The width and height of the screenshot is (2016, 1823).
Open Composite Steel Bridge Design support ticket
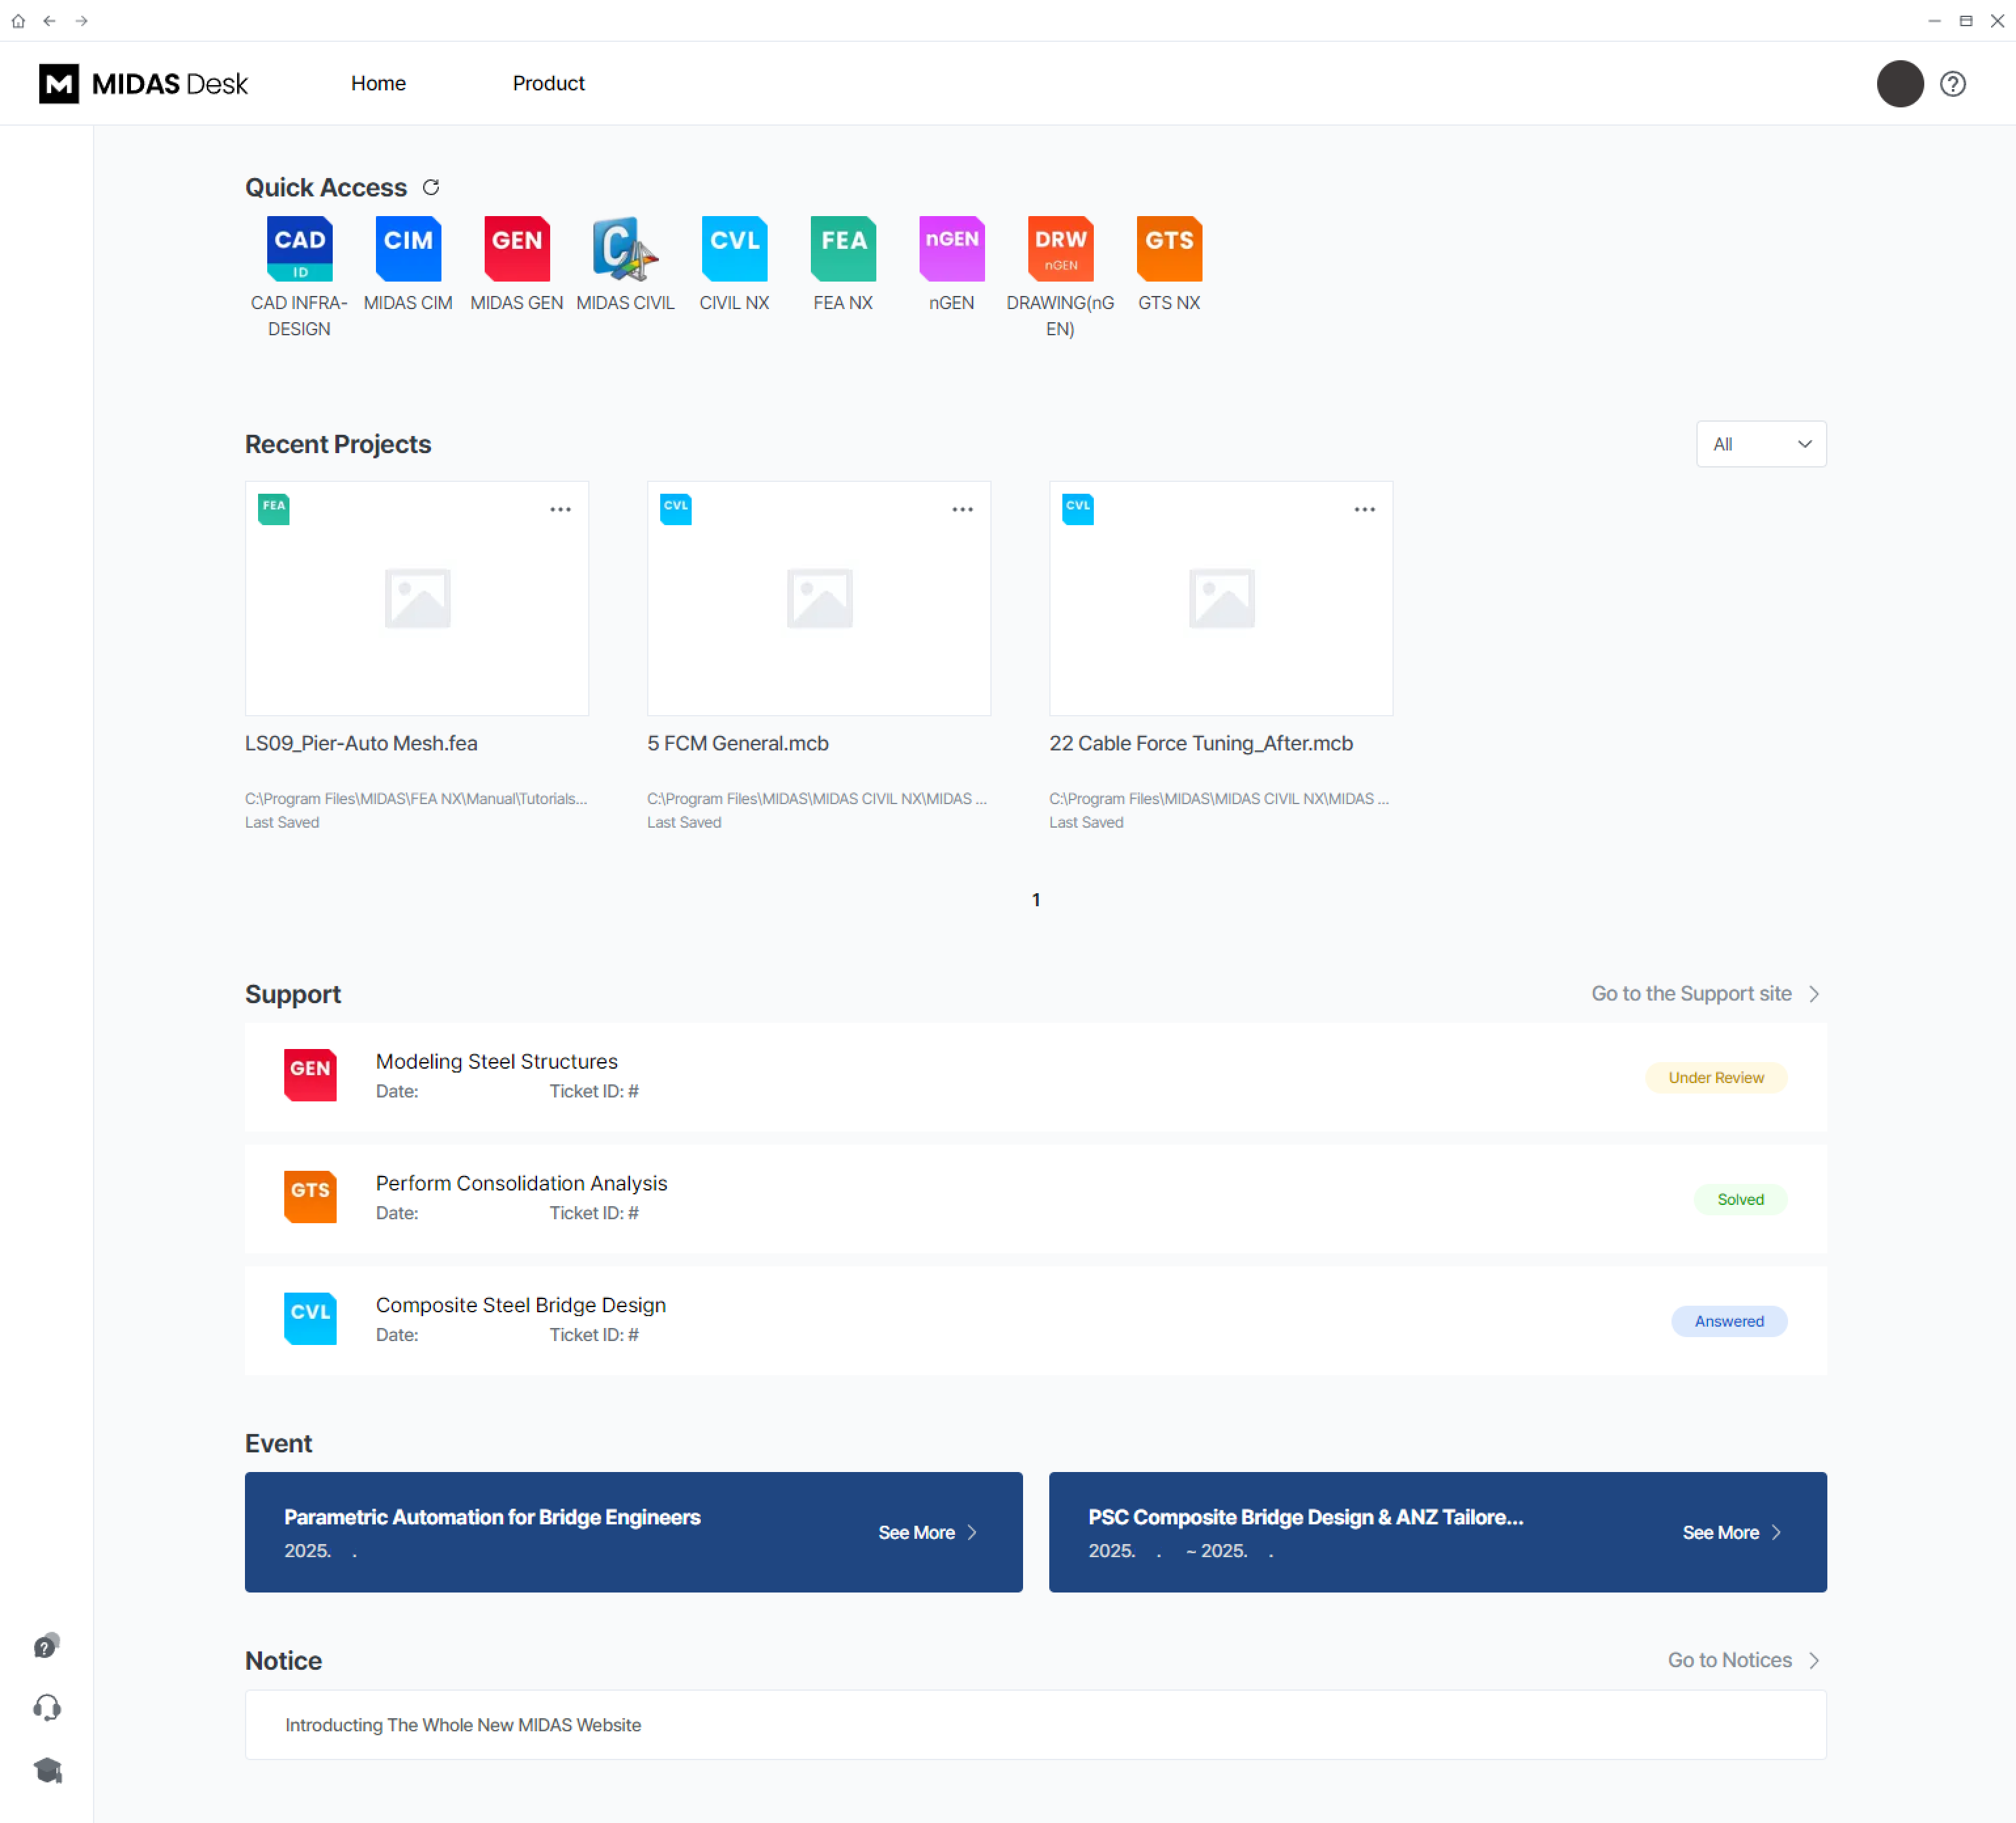[x=1035, y=1321]
